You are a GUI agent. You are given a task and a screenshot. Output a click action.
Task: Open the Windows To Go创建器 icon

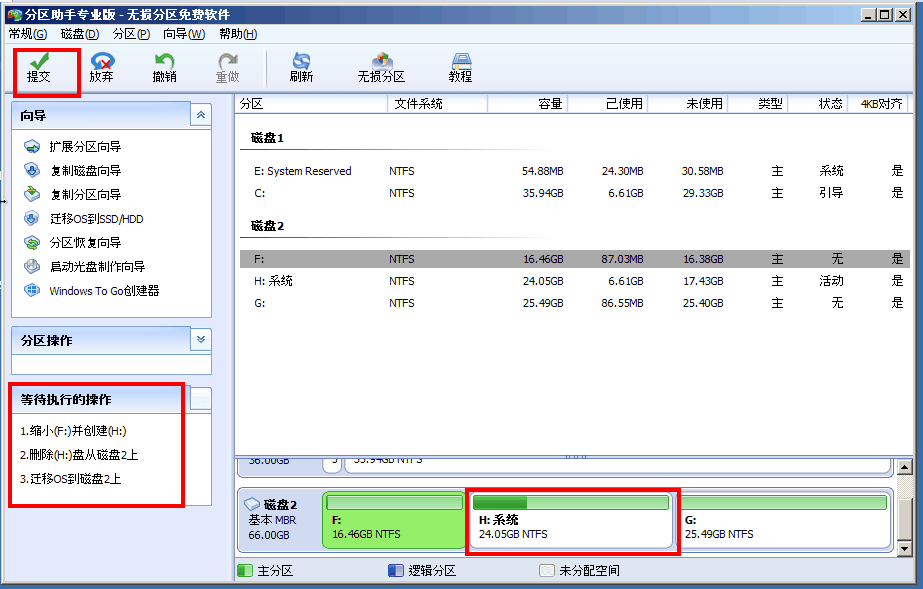(x=105, y=290)
